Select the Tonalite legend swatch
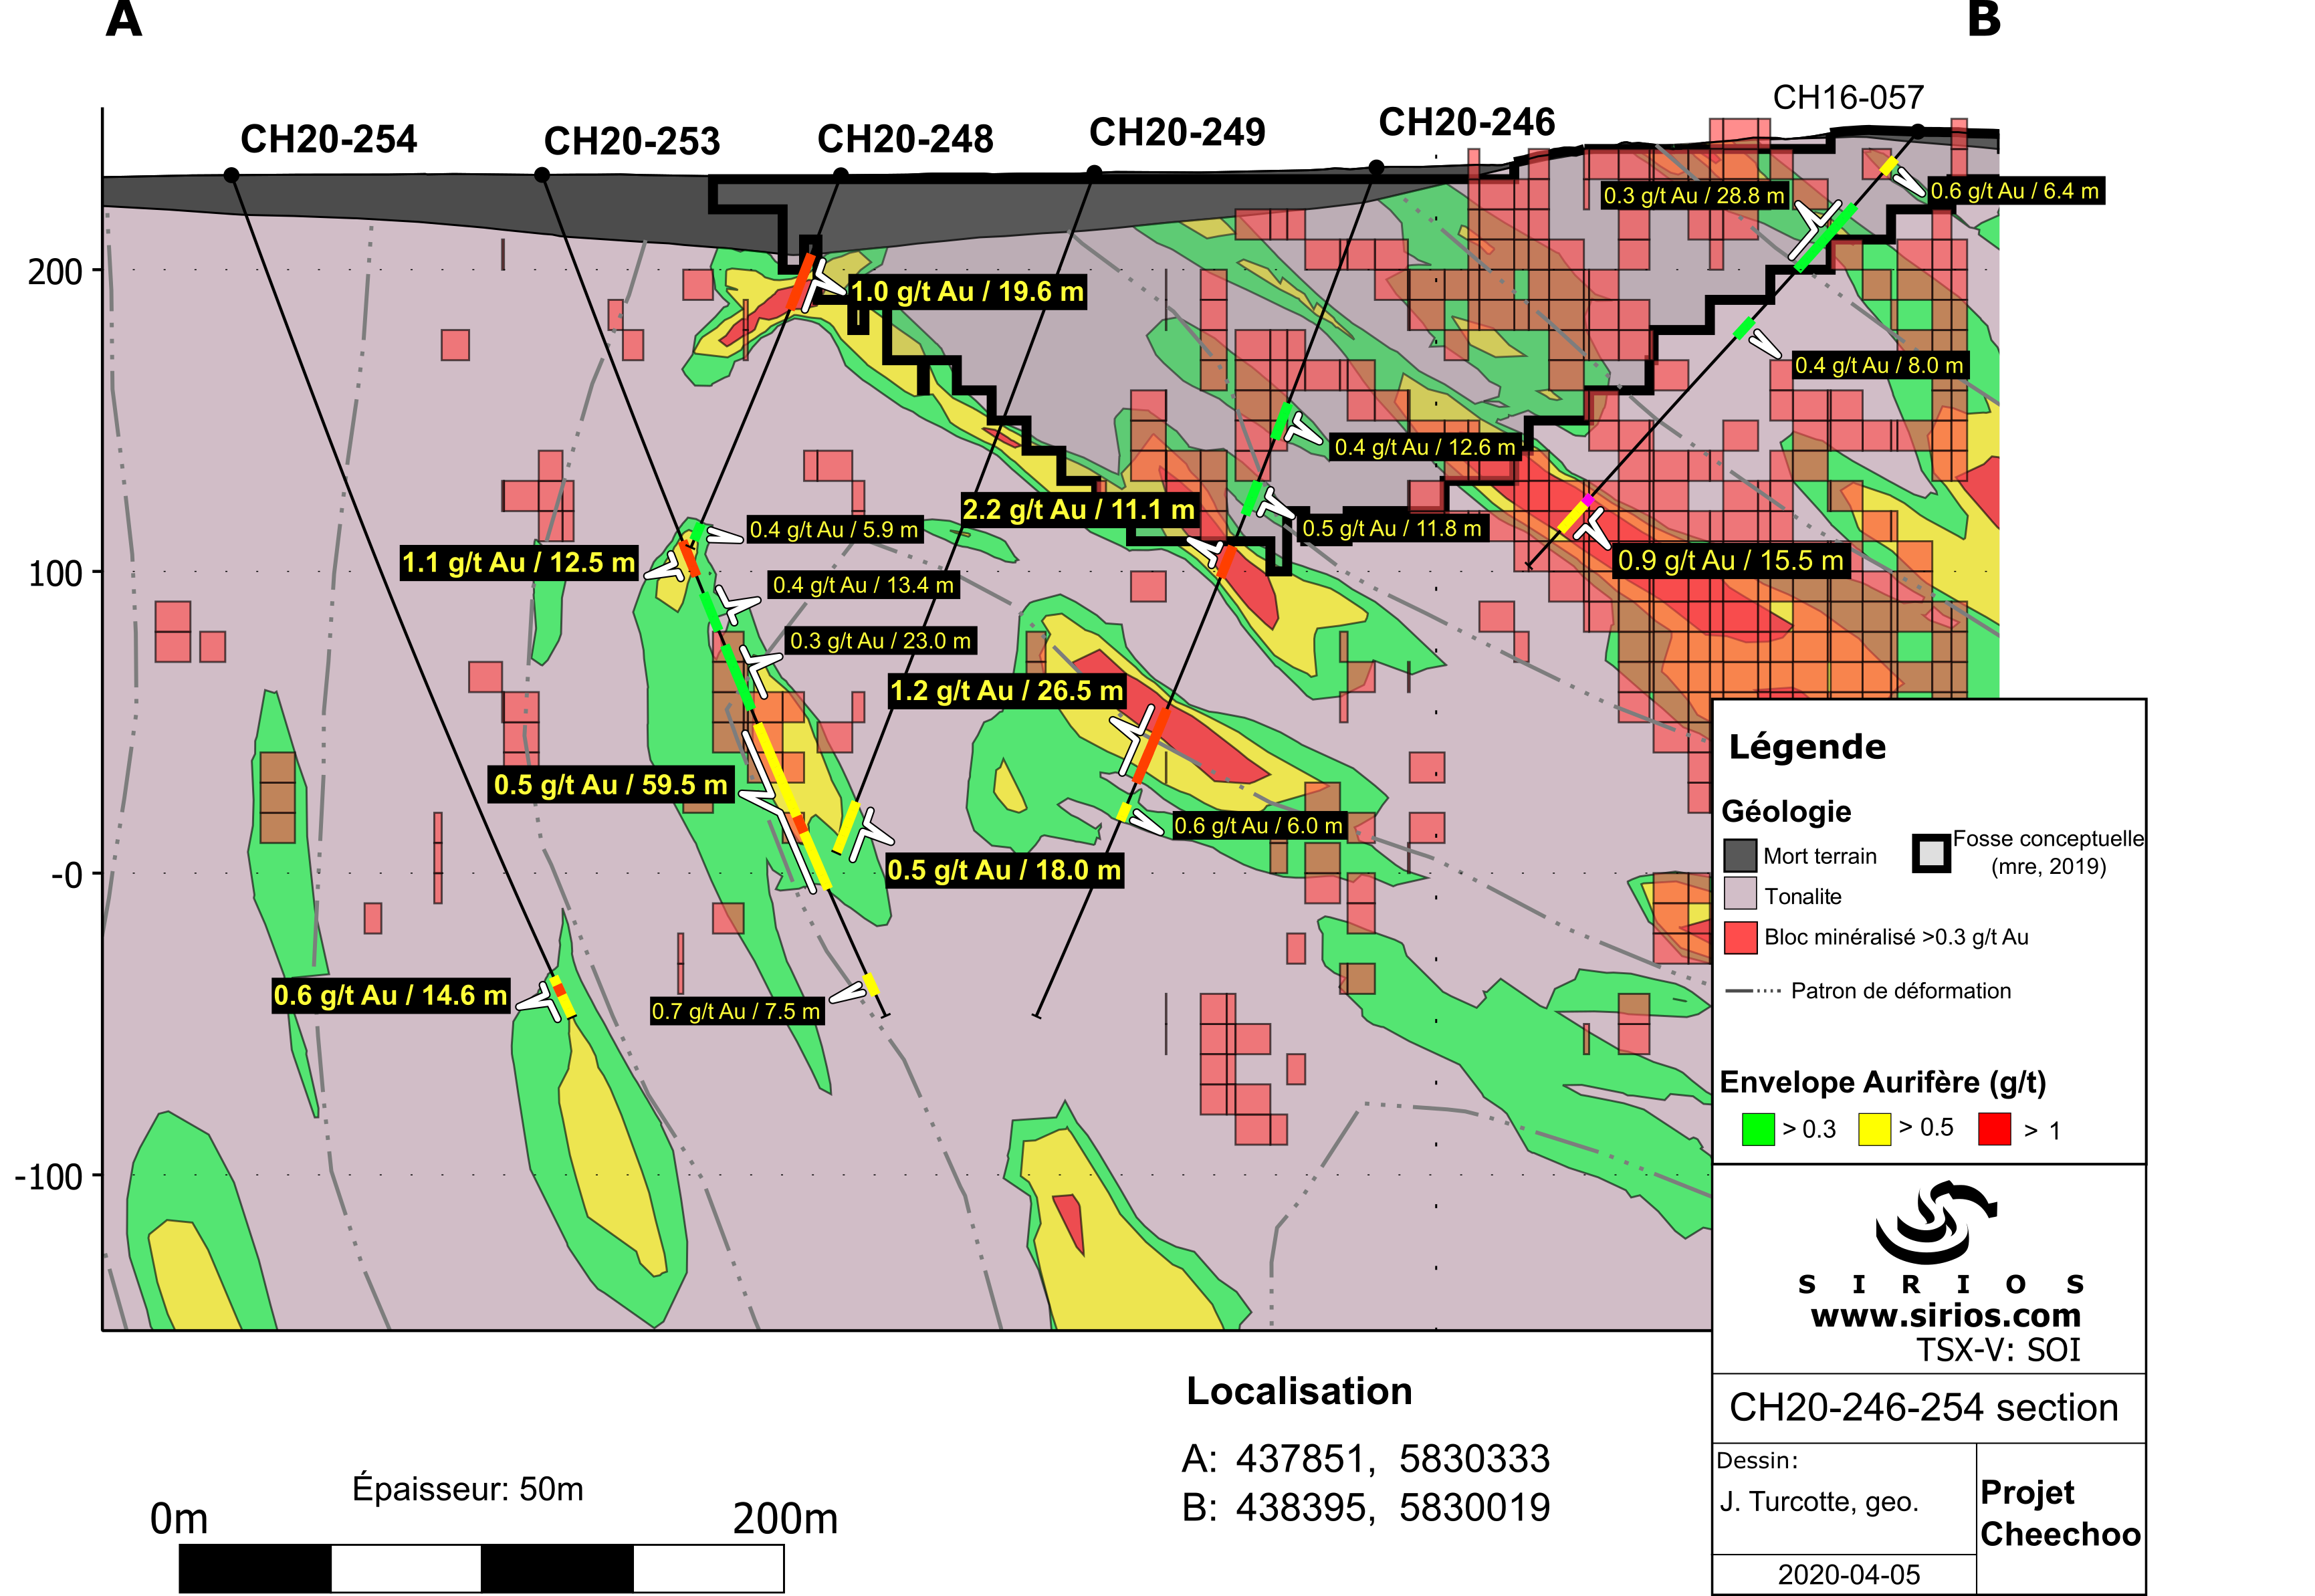The image size is (2315, 1596). [1740, 894]
